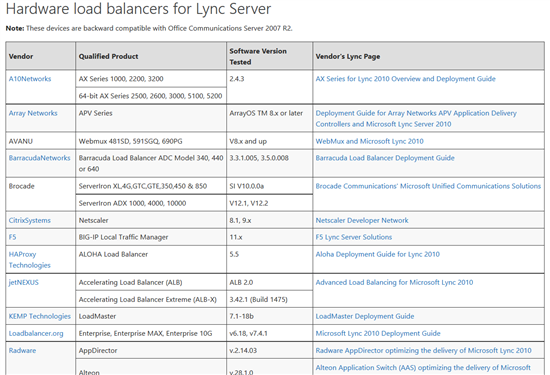Click the 8.1, 9.x version cell
Screen dimensions: 550x375
pos(269,221)
